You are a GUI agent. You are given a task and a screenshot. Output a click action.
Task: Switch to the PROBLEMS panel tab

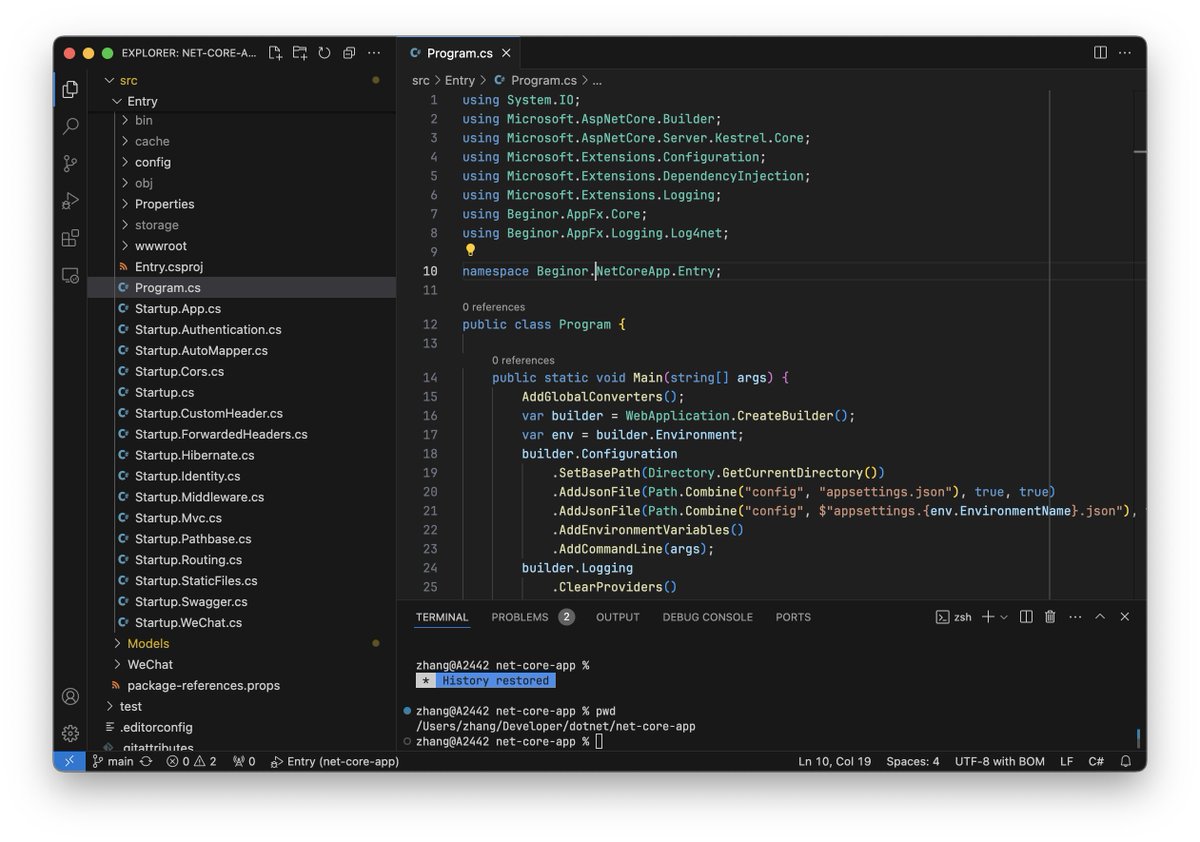tap(532, 617)
